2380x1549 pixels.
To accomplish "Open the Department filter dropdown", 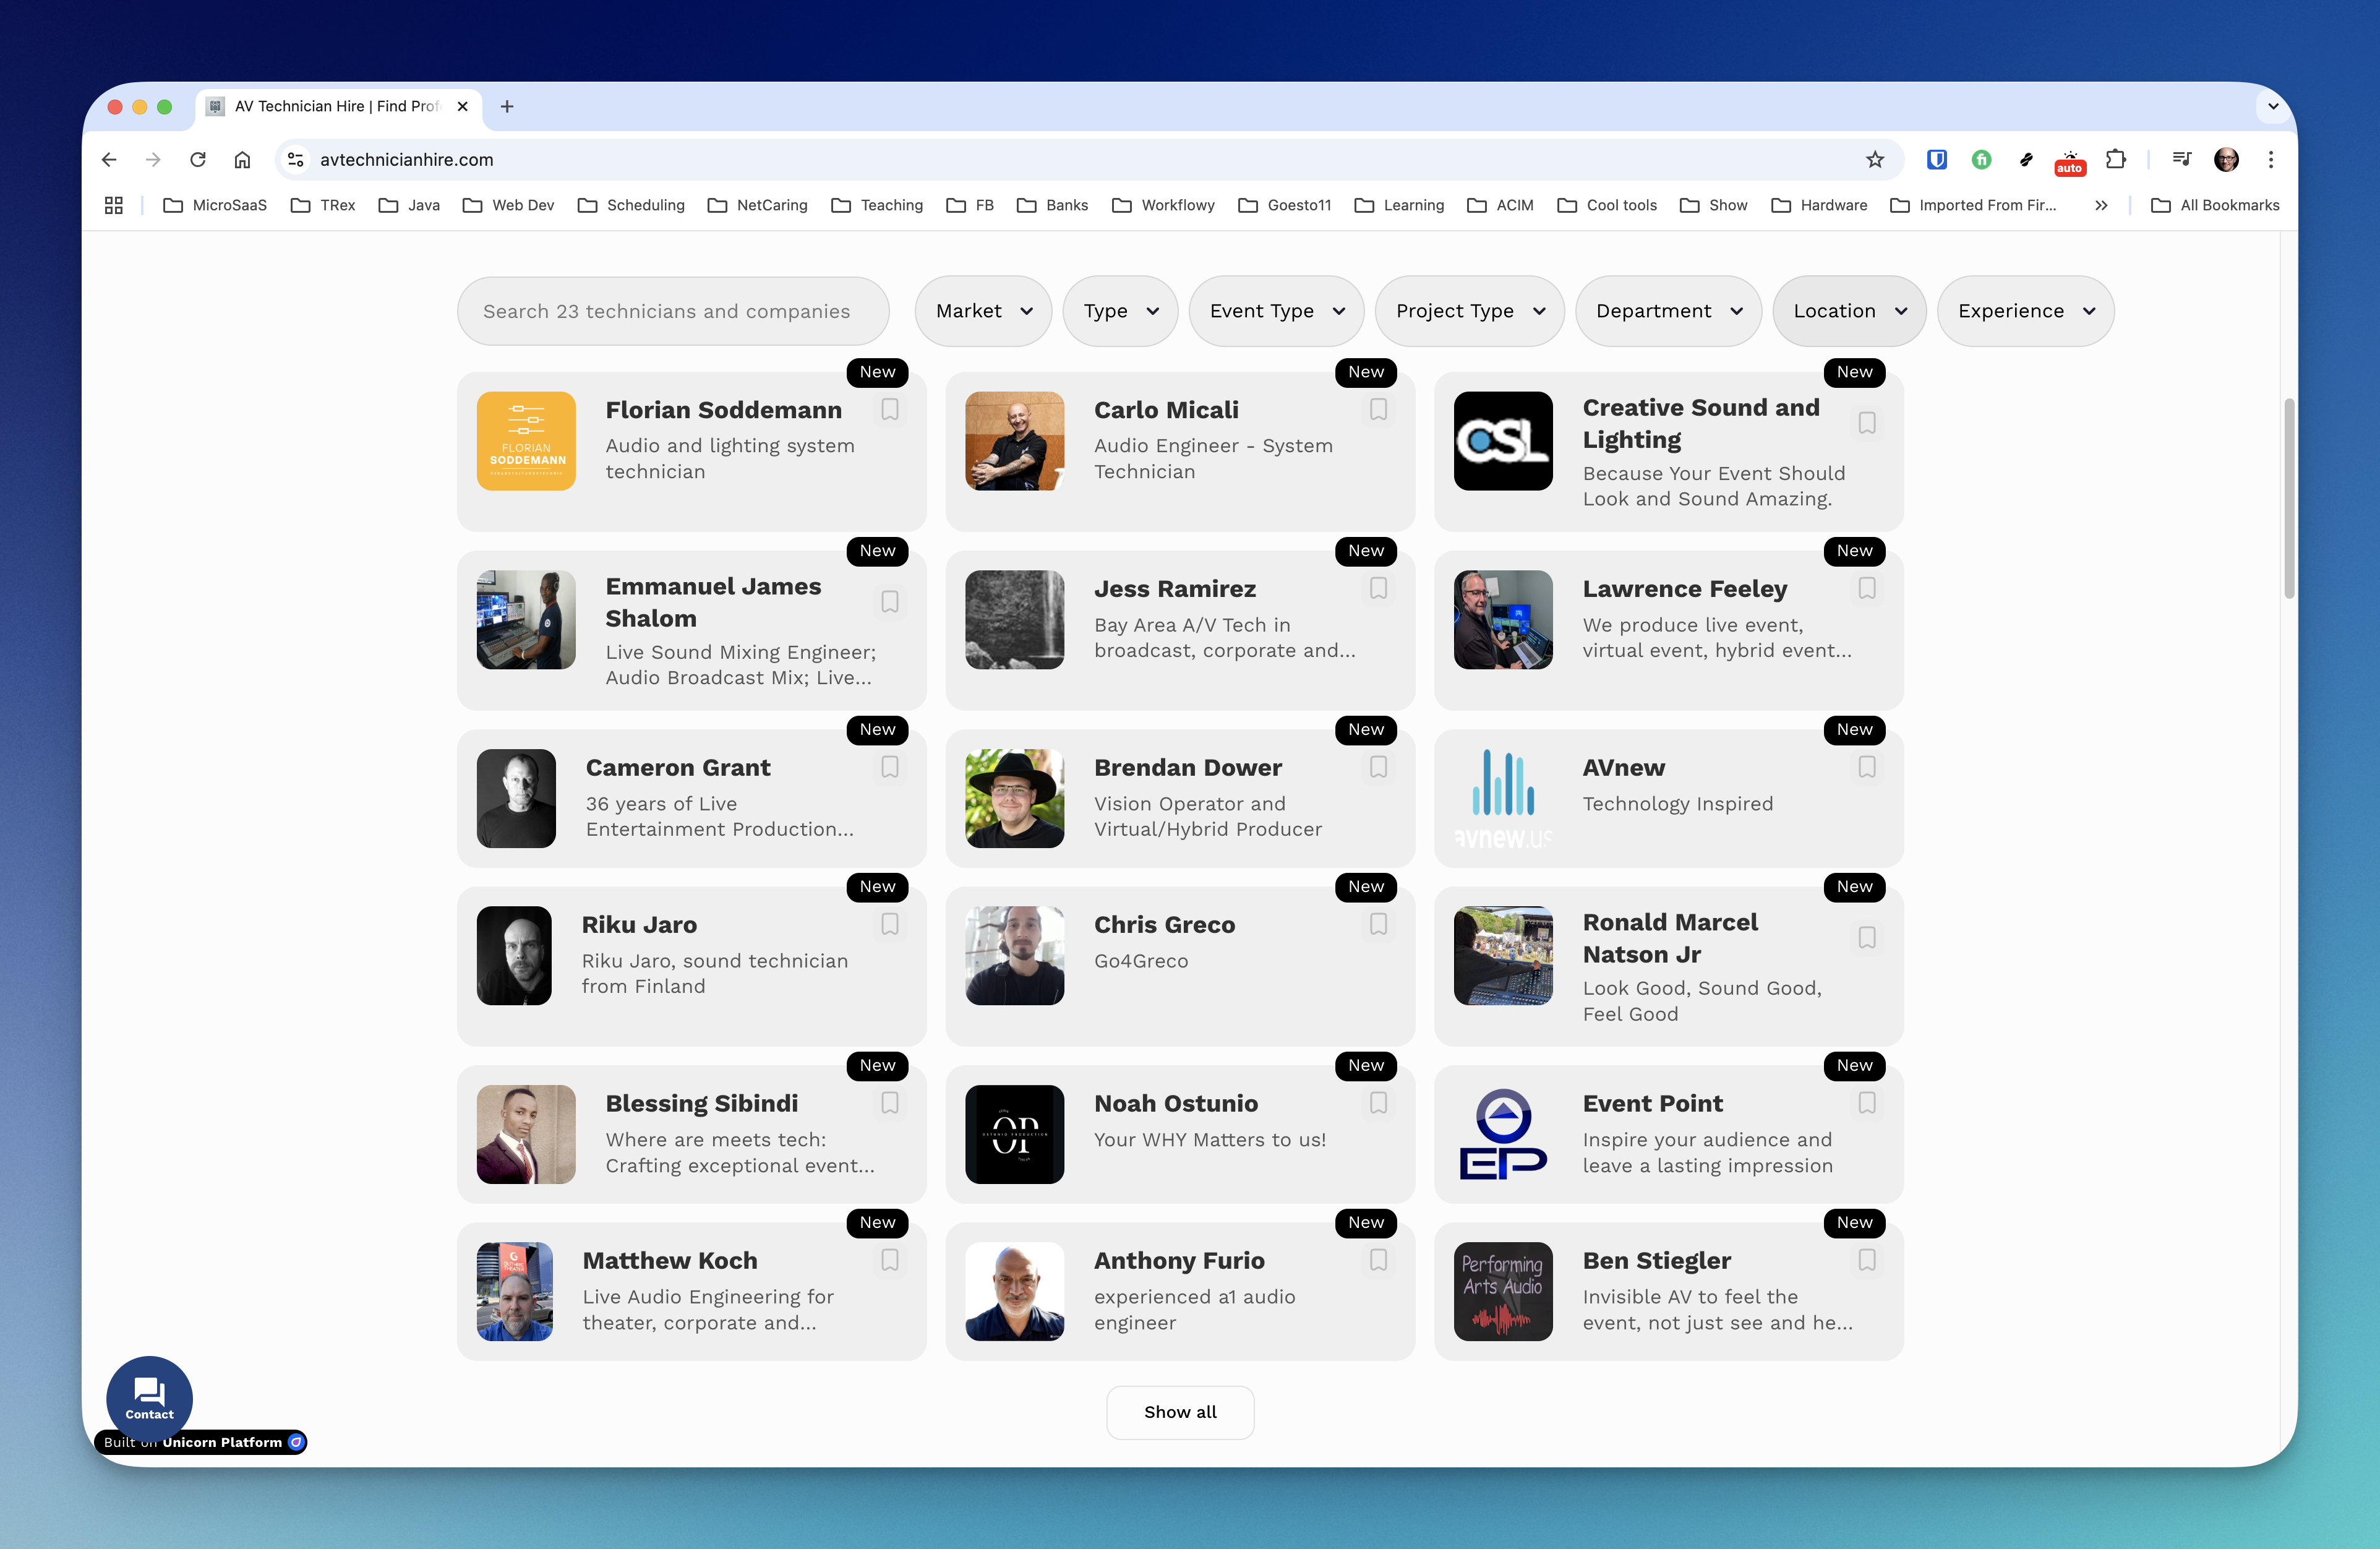I will pyautogui.click(x=1668, y=311).
